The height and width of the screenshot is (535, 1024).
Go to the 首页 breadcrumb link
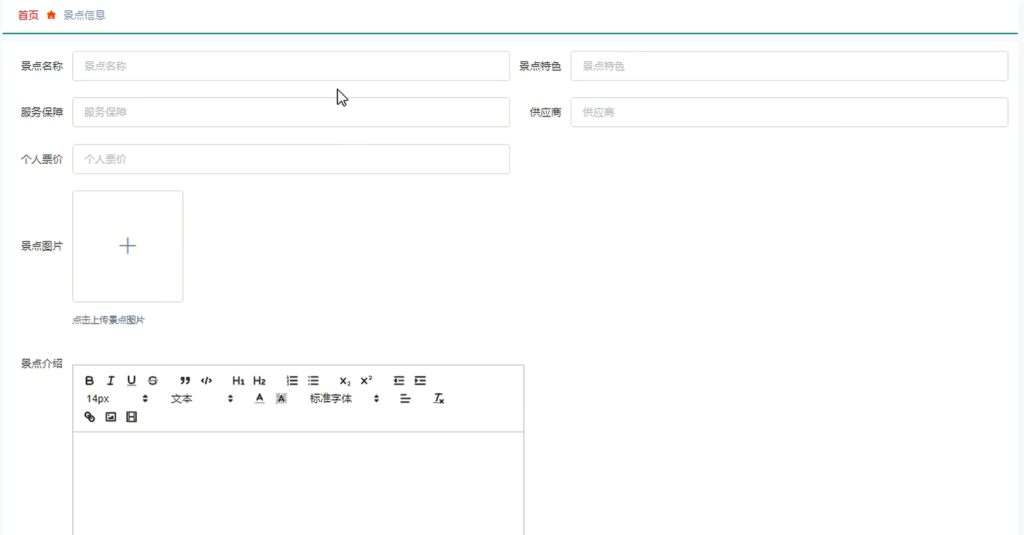pyautogui.click(x=28, y=15)
